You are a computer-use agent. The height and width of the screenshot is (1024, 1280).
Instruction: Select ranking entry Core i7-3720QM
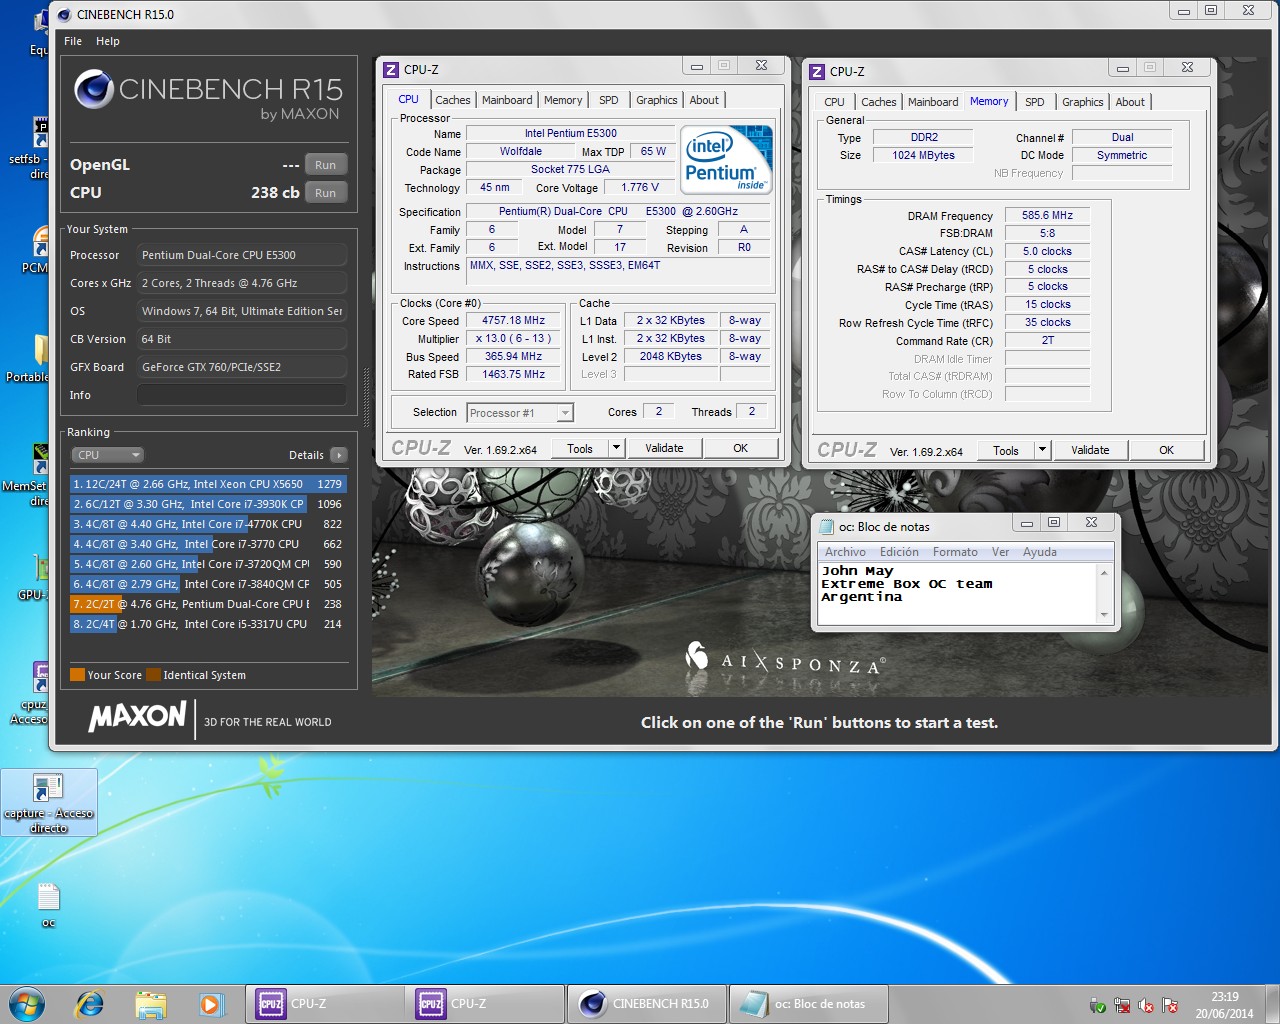click(208, 564)
